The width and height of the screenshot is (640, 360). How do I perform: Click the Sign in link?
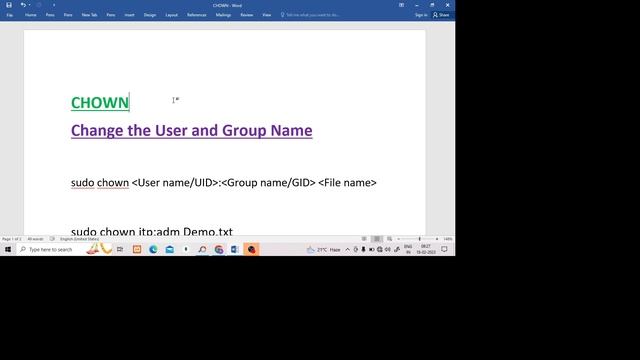click(x=421, y=15)
